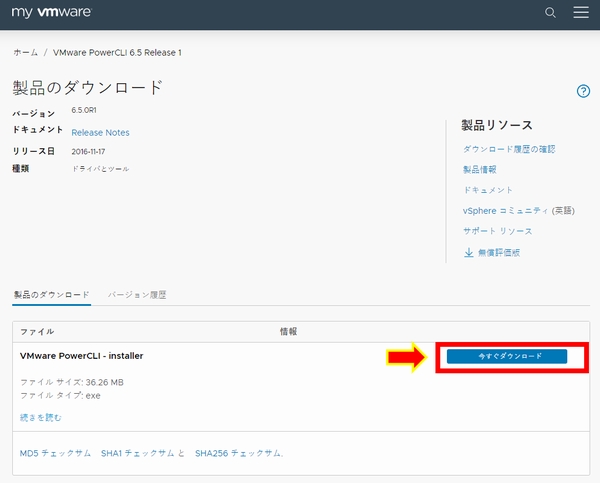Click ファイル タイプ: exe text
600x483 pixels.
[x=60, y=395]
